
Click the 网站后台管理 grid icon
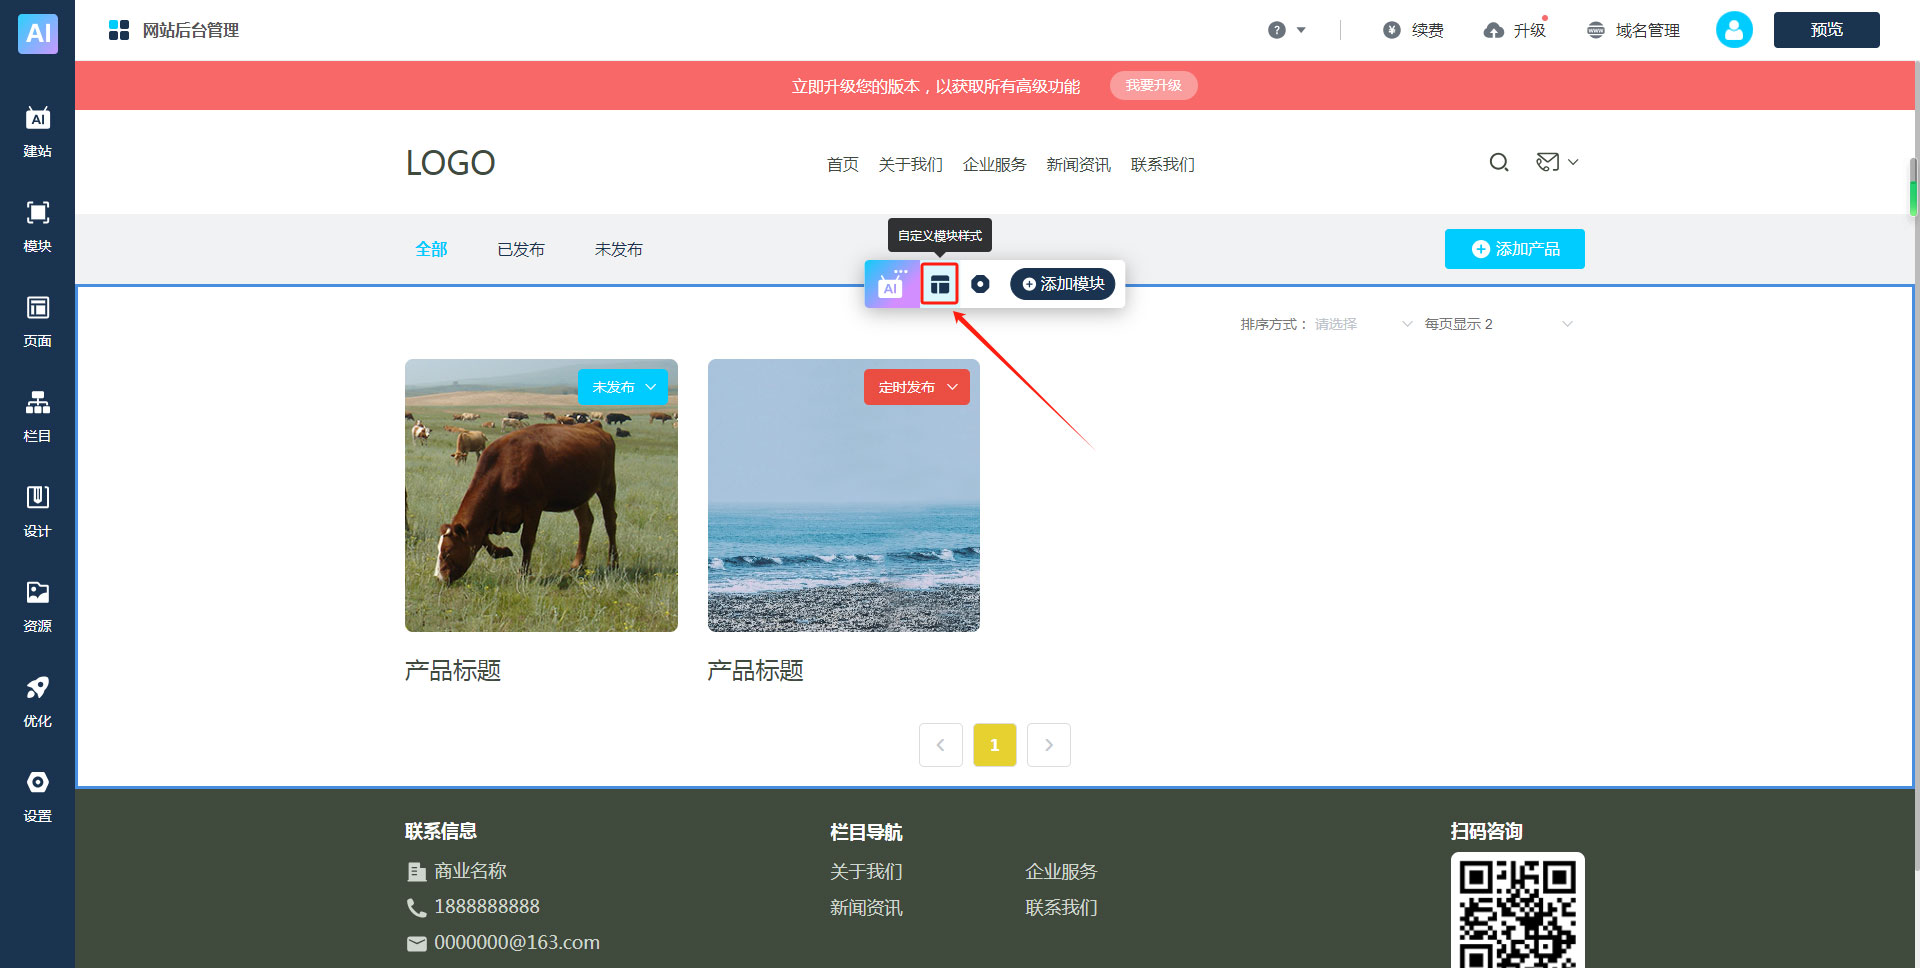pyautogui.click(x=119, y=30)
